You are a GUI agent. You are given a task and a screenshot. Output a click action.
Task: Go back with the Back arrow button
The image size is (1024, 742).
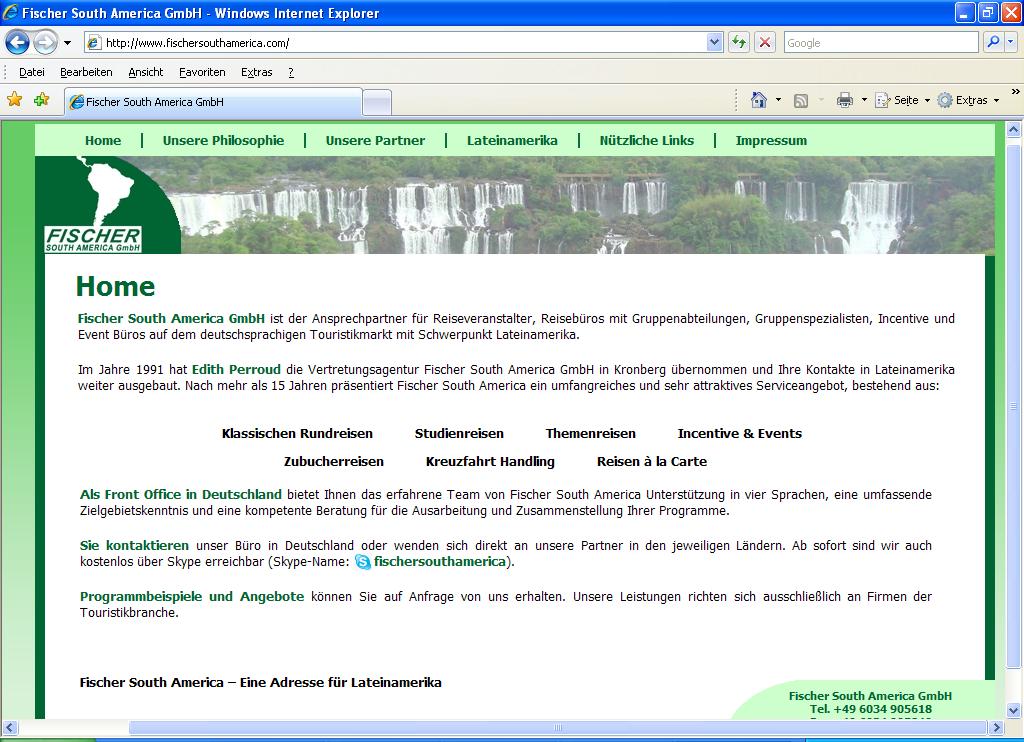pos(18,43)
